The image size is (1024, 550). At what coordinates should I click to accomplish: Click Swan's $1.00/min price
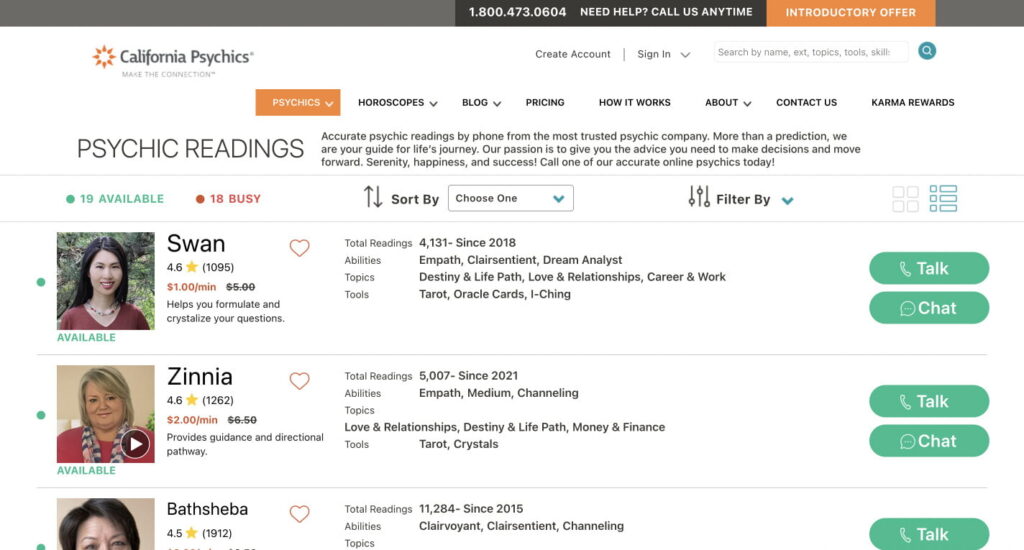(x=191, y=287)
